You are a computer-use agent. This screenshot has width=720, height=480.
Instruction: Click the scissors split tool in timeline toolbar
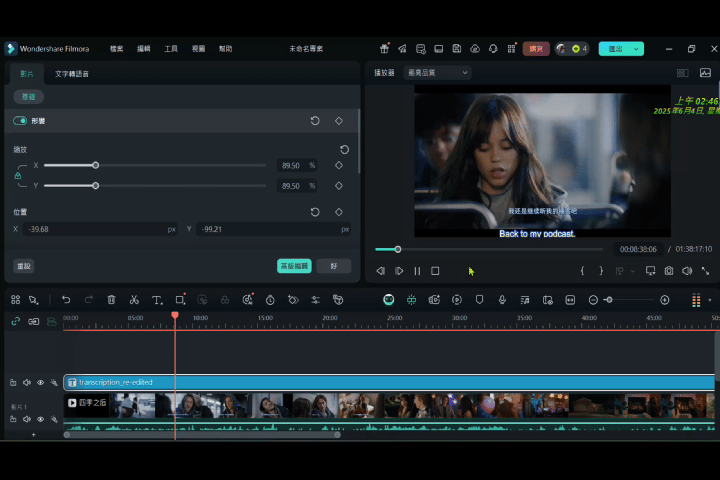pyautogui.click(x=134, y=300)
